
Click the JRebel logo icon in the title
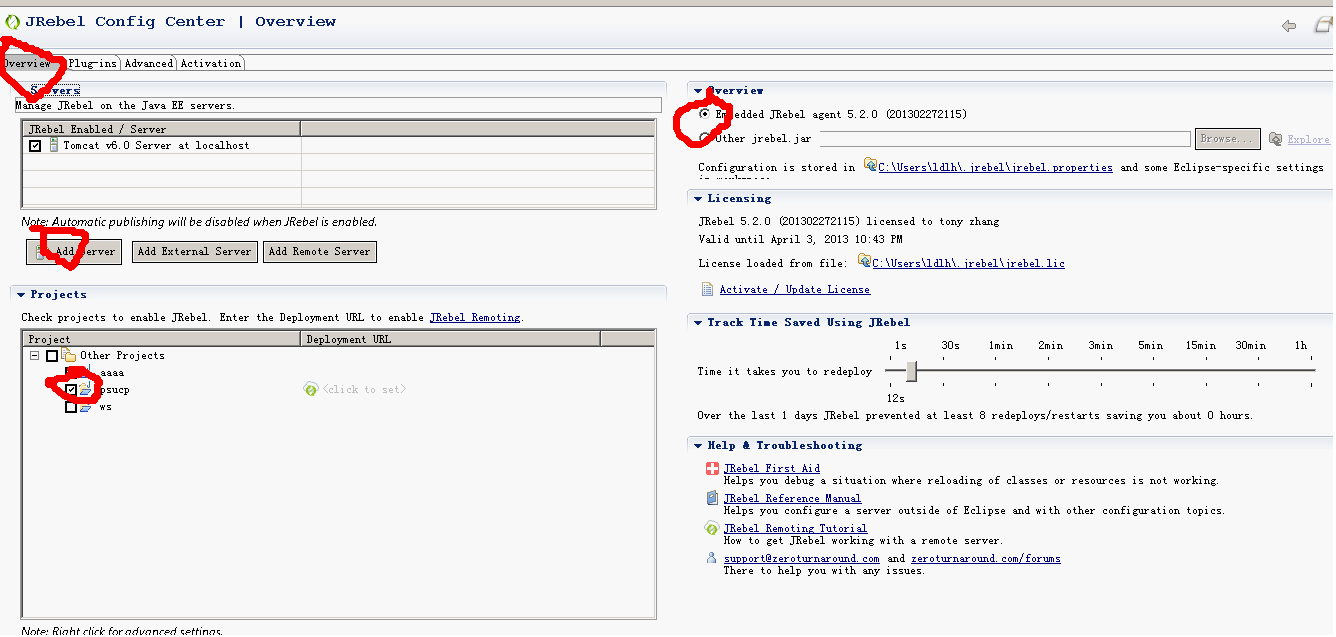point(12,21)
